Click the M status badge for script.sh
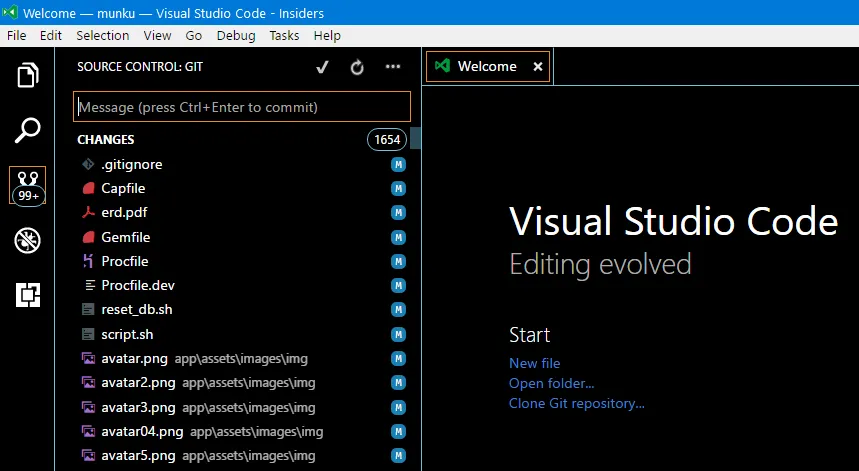The image size is (859, 471). (398, 334)
